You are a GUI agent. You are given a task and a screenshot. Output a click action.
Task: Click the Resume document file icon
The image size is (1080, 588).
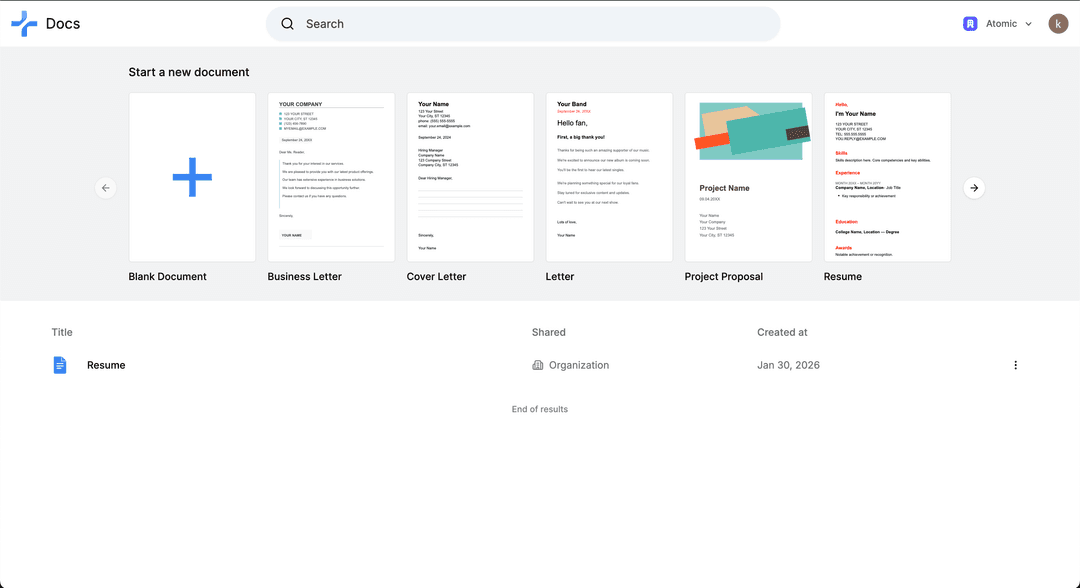click(60, 365)
